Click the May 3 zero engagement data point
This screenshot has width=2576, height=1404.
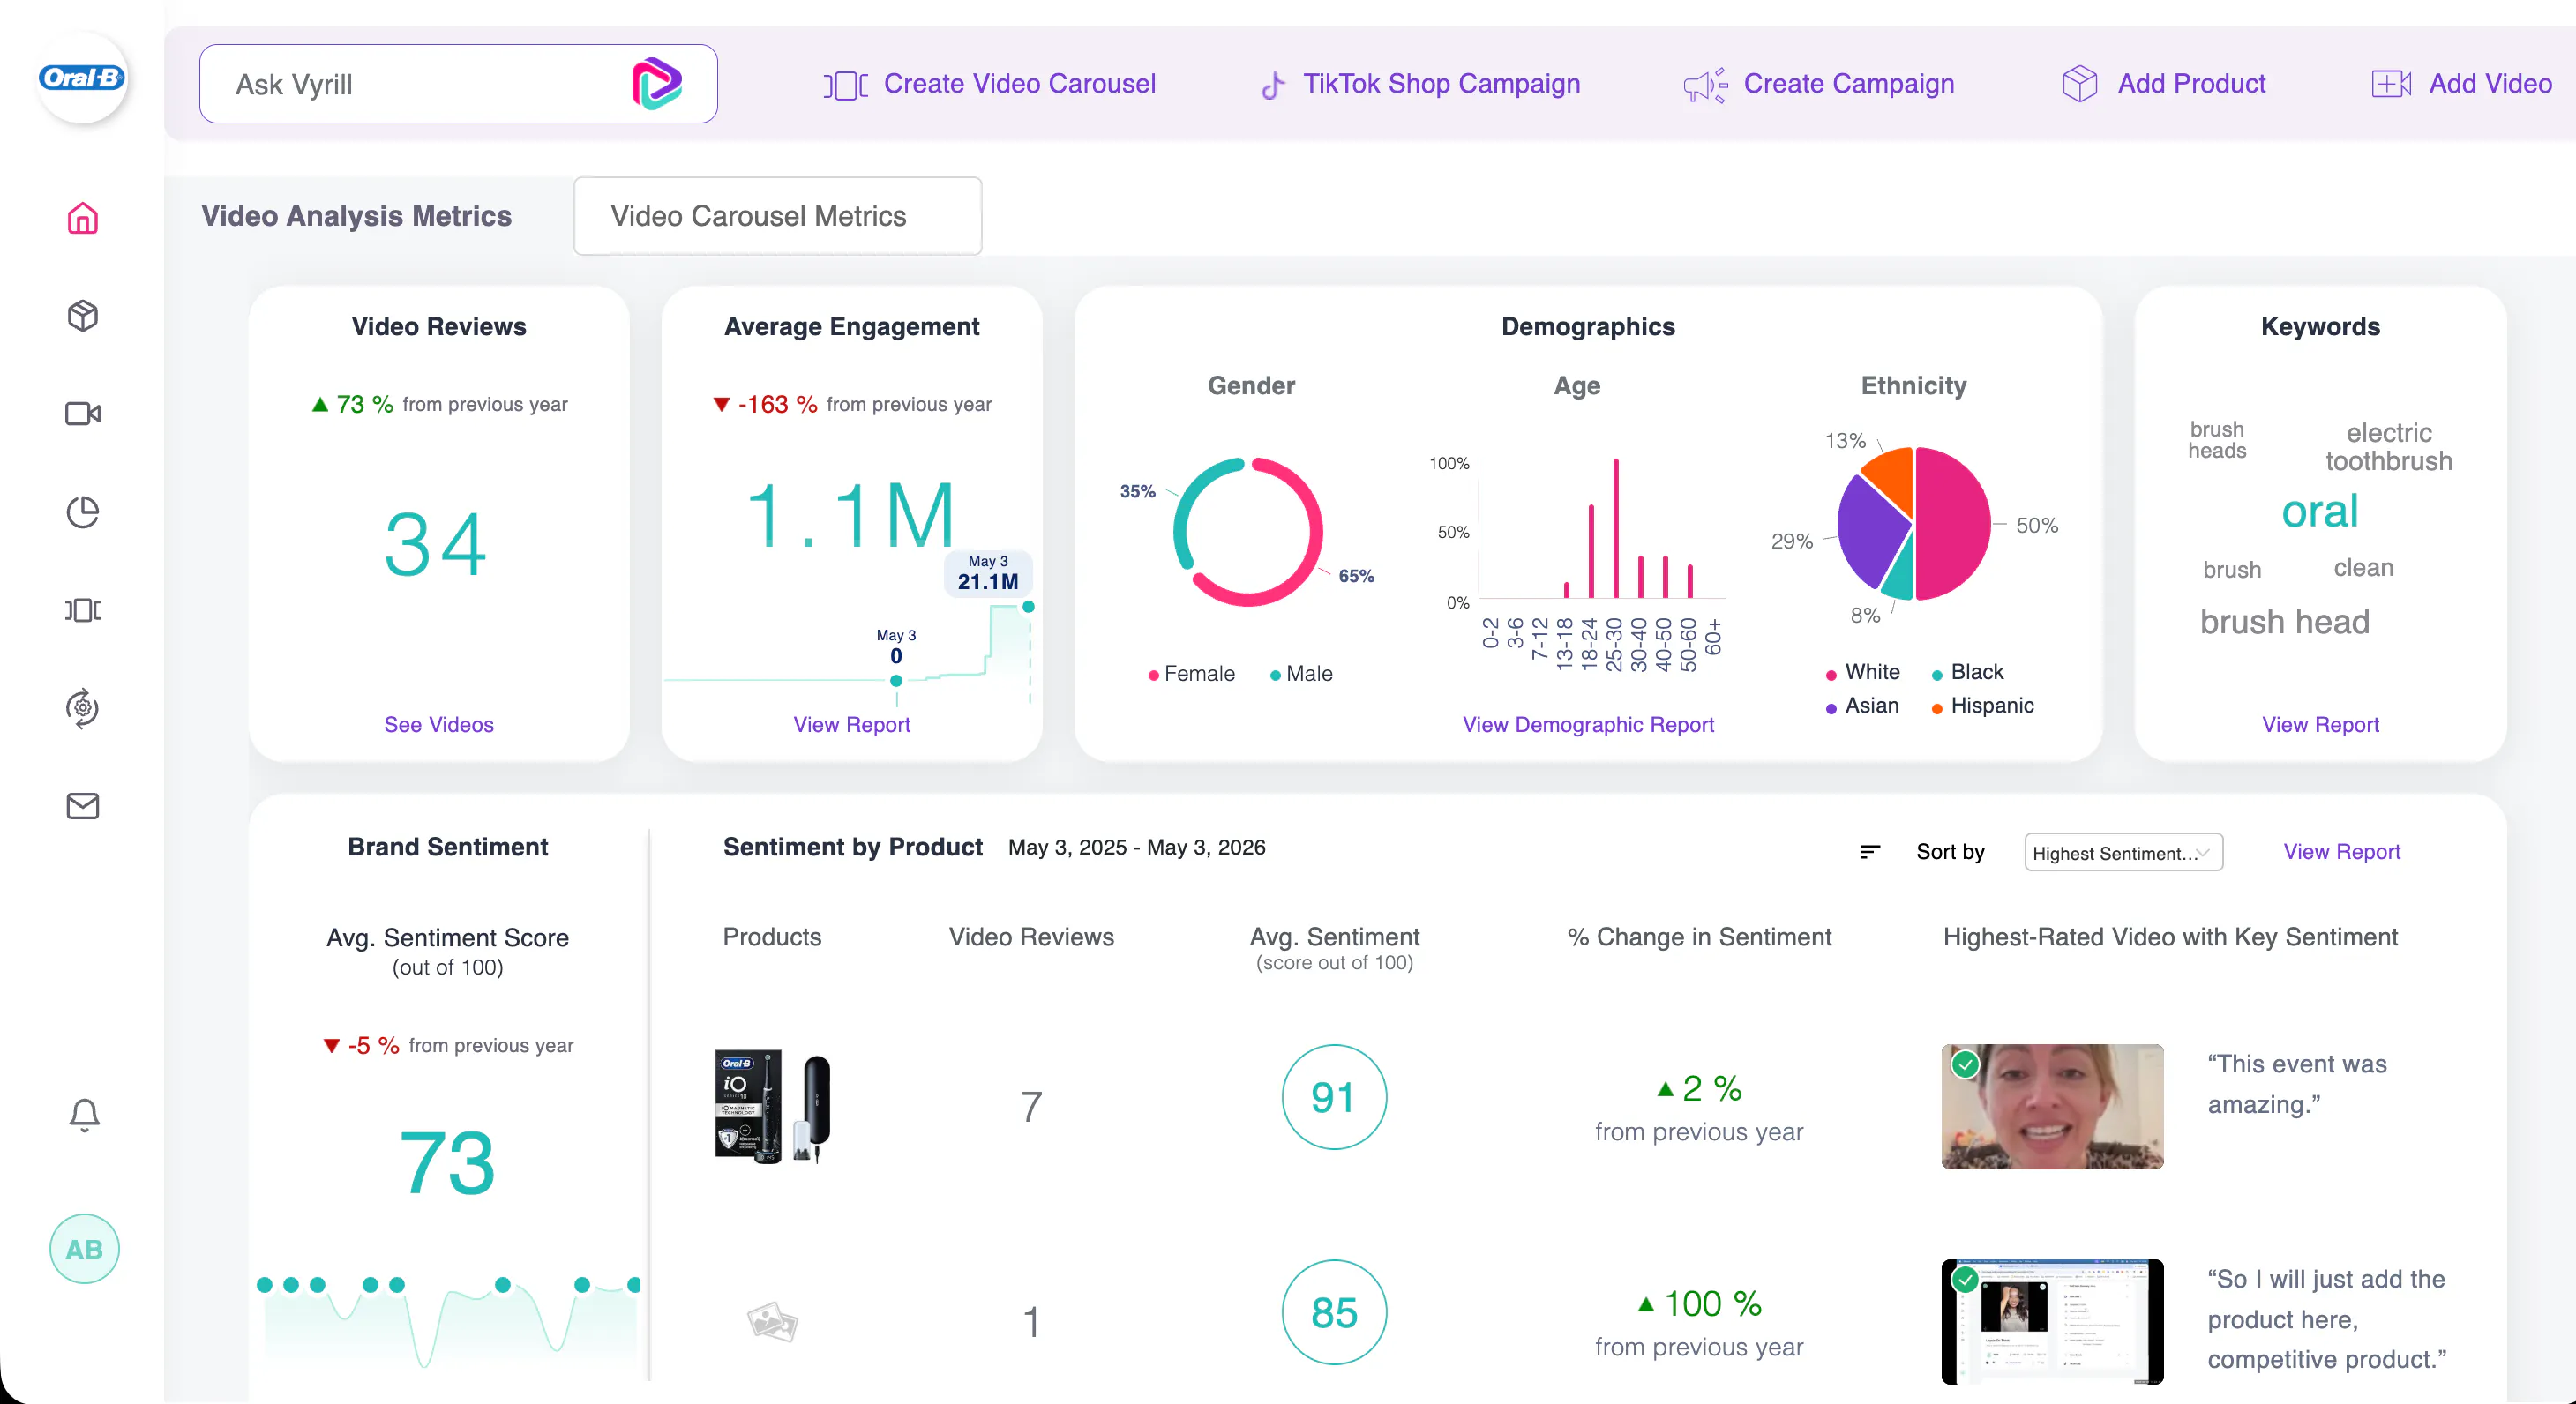click(x=896, y=681)
